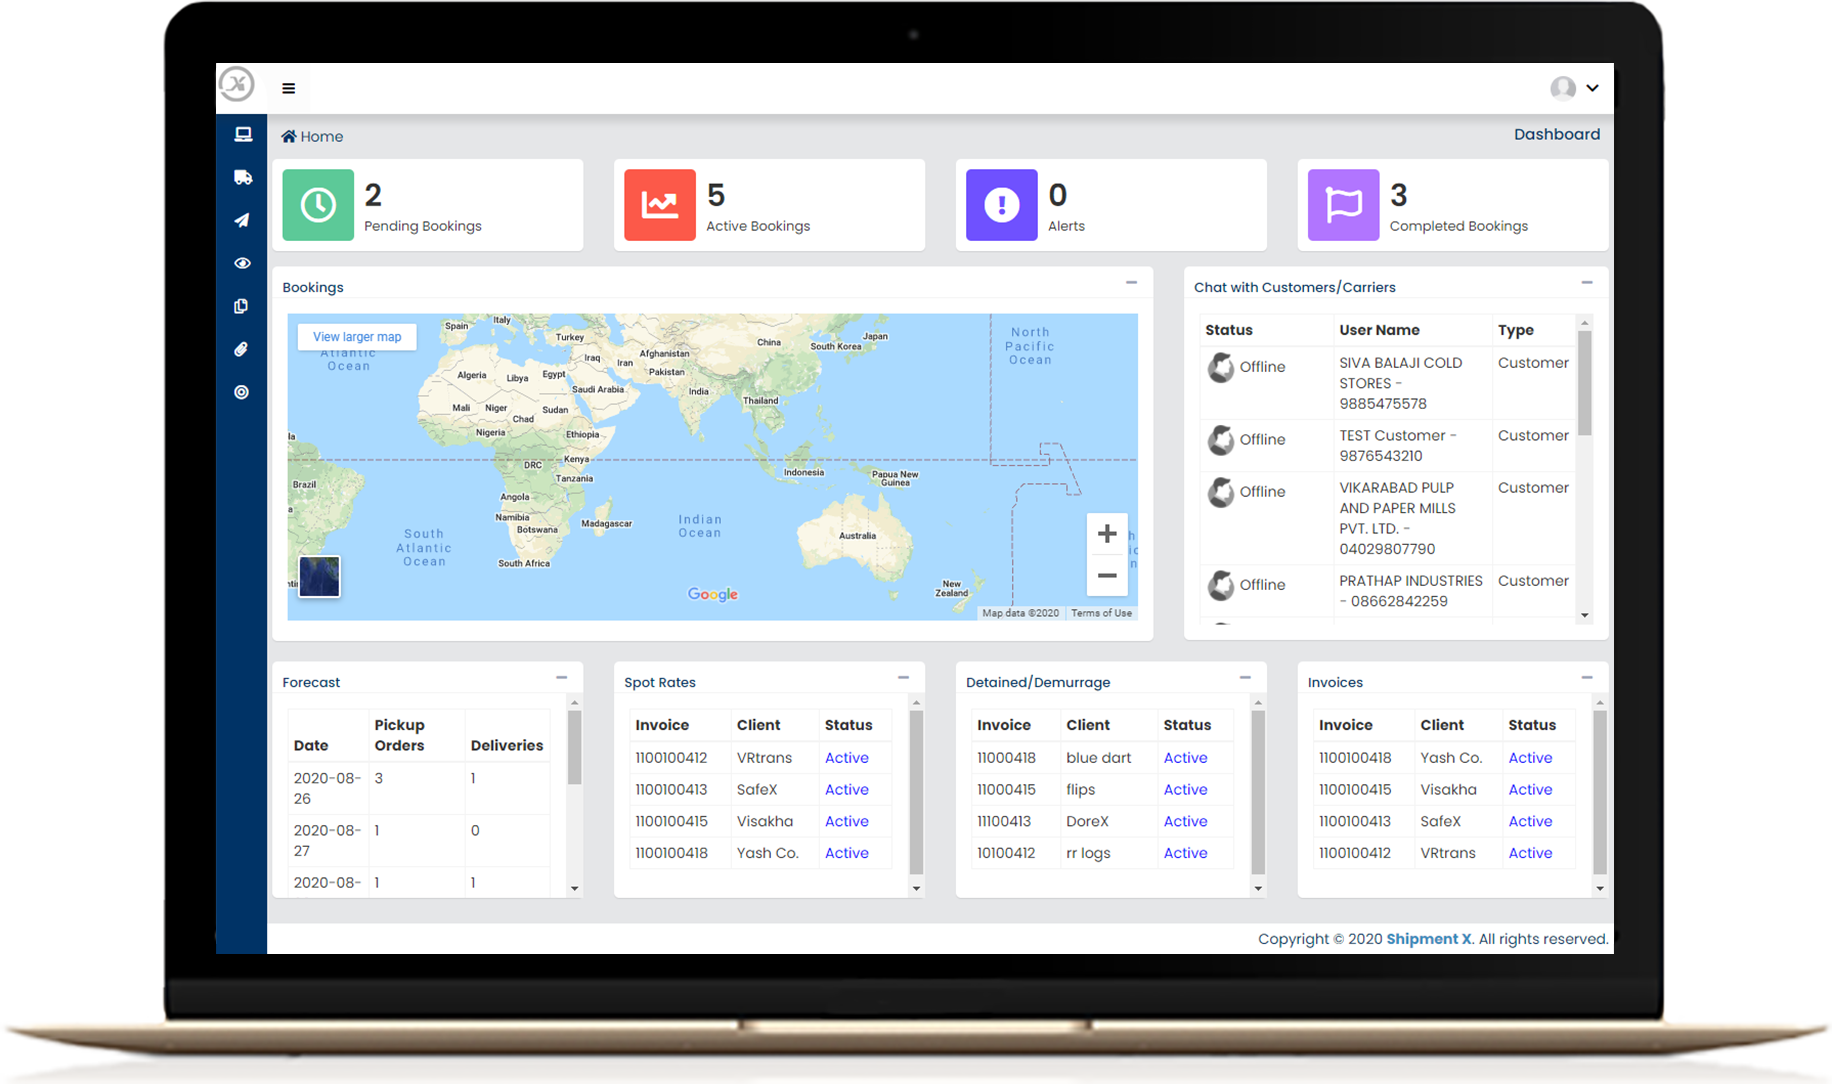Screen dimensions: 1832x1084
Task: Zoom out on the map
Action: [x=1107, y=576]
